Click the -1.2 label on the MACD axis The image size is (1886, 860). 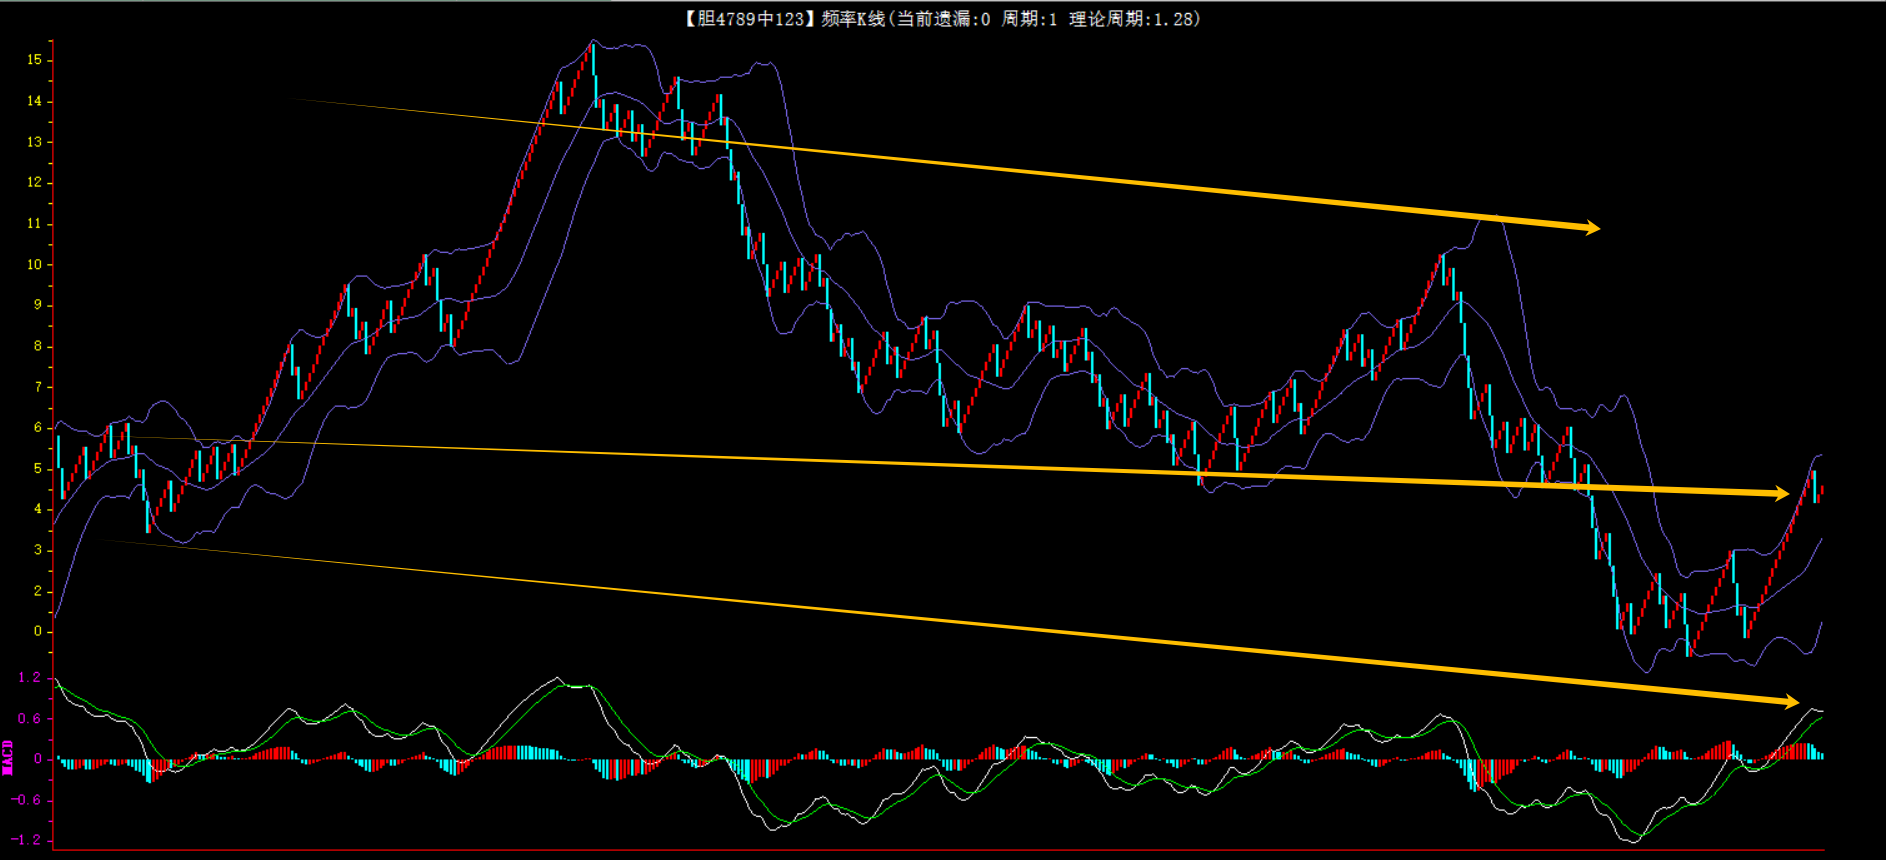27,840
